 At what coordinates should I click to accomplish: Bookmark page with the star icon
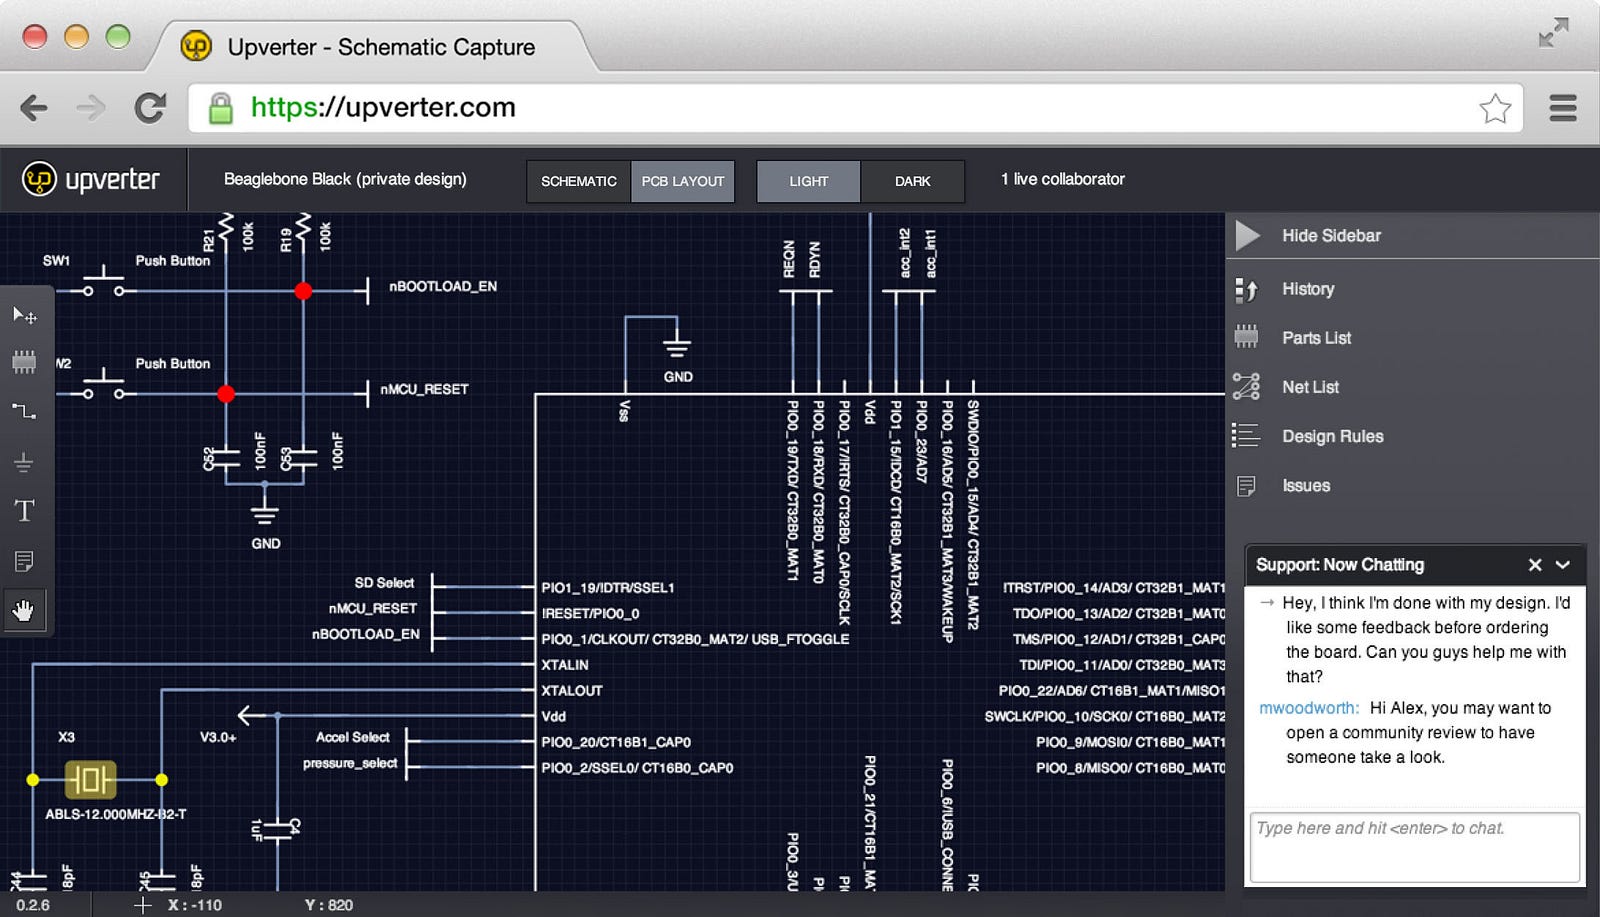click(1495, 108)
